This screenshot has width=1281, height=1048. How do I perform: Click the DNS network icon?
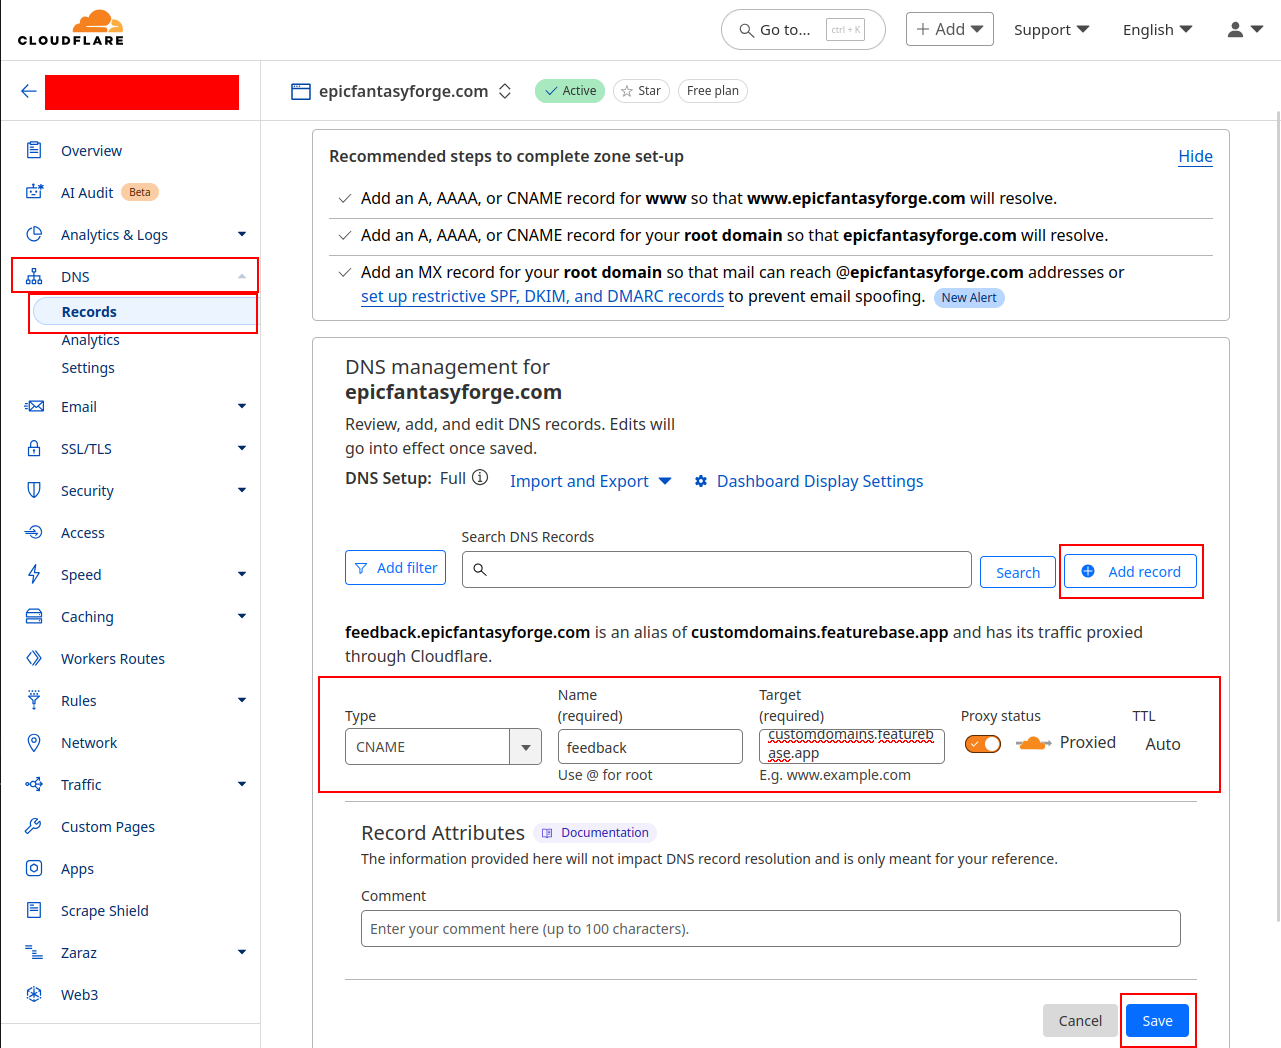point(34,276)
